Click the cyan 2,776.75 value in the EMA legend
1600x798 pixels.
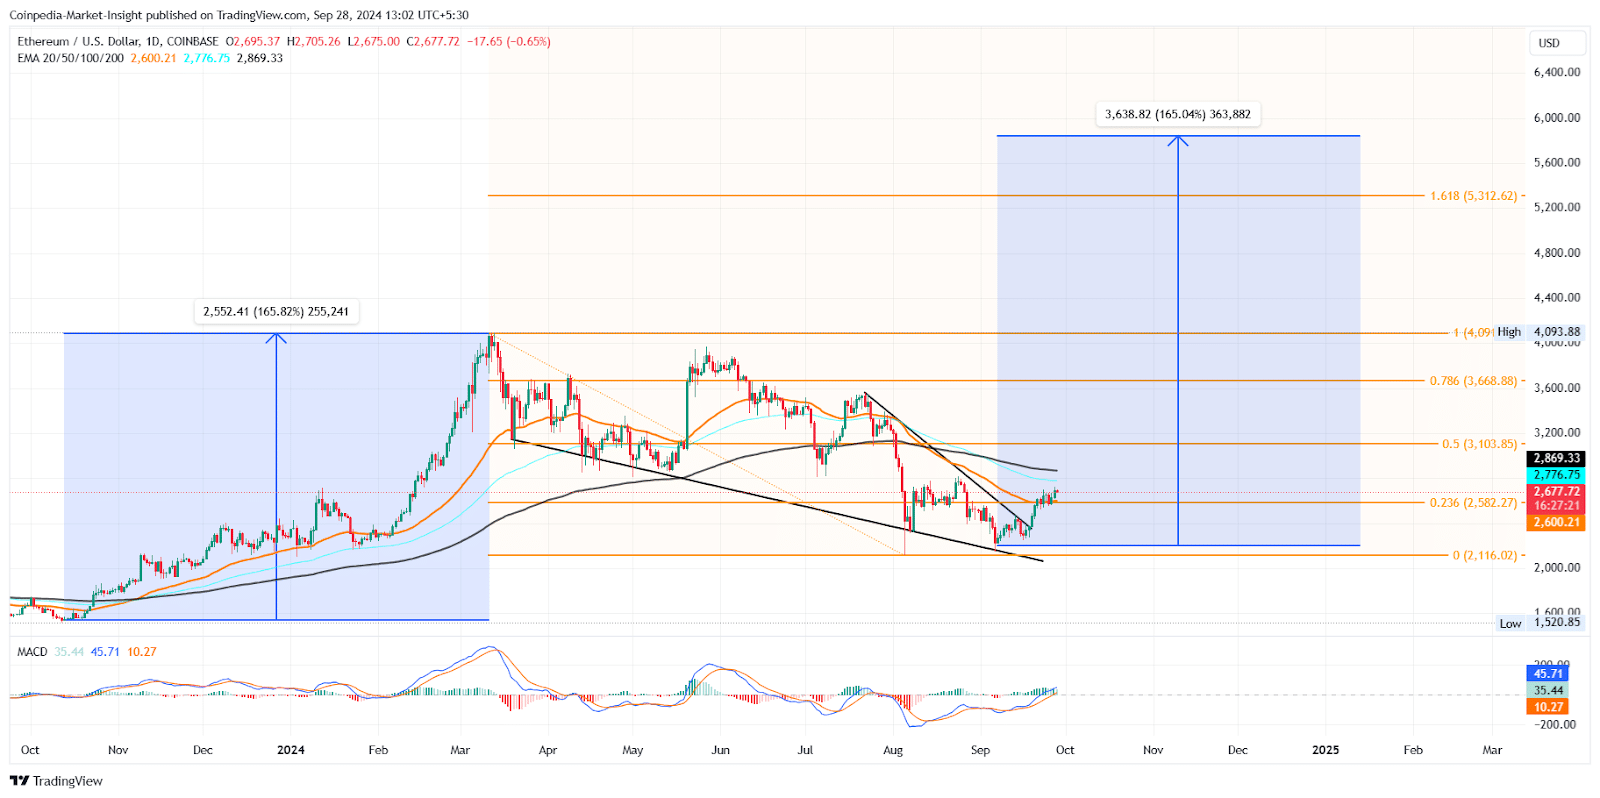click(x=206, y=58)
